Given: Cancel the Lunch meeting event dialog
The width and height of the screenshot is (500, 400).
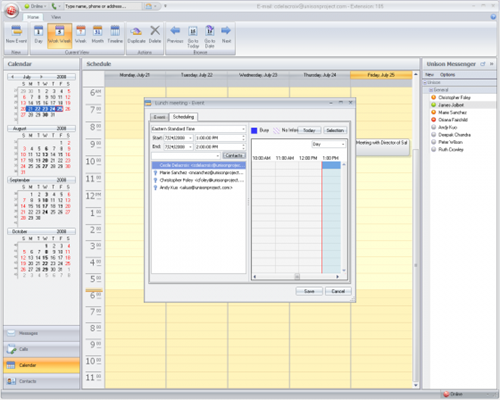Looking at the screenshot, I should [338, 291].
